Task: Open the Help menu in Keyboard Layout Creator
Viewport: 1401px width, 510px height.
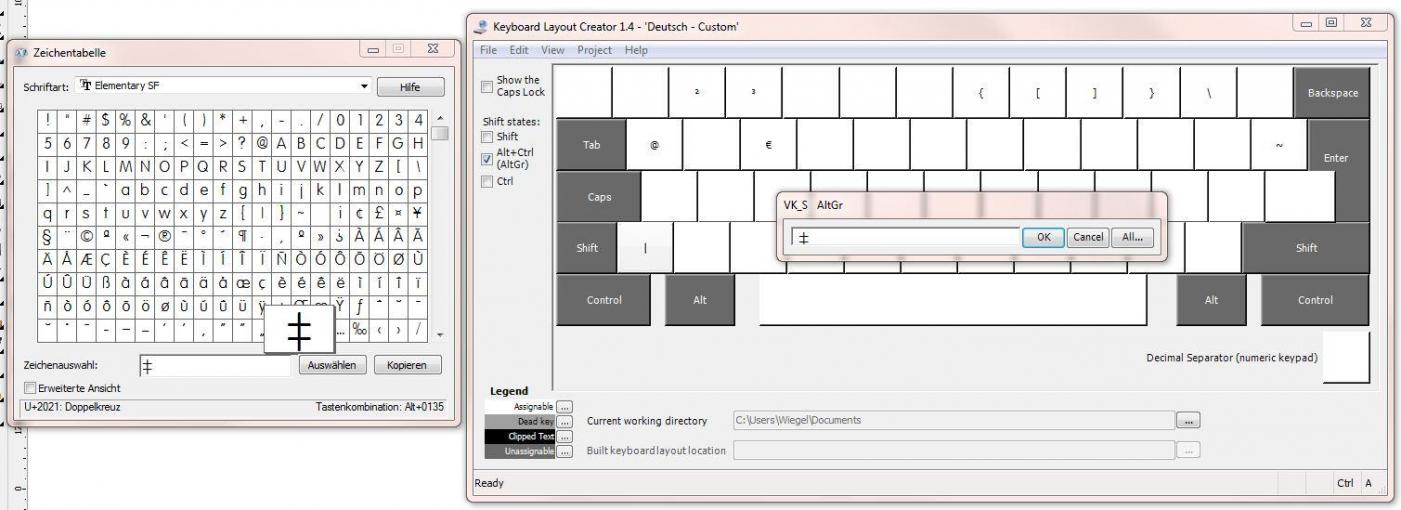Action: 636,50
